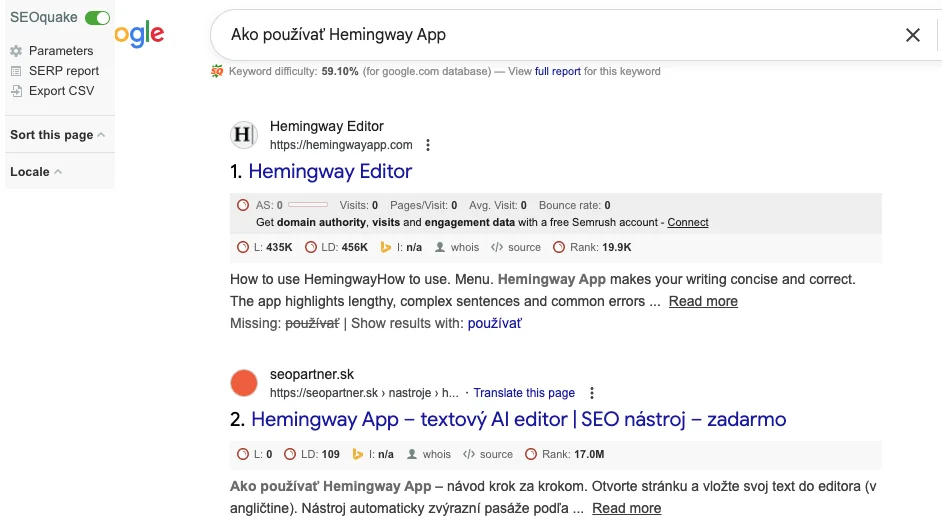Screen dimensions: 942x528
Task: Click Connect to link Semrush account
Action: 688,222
